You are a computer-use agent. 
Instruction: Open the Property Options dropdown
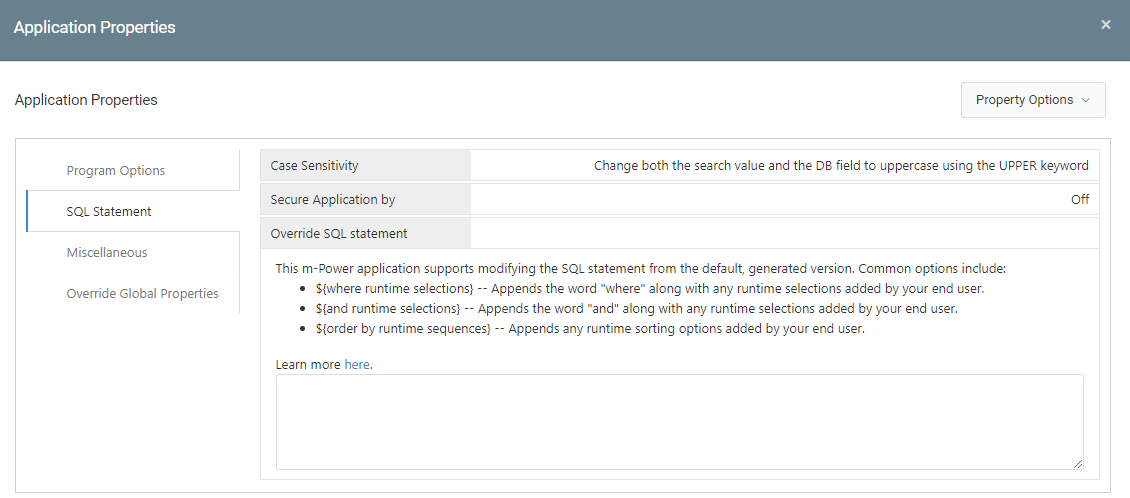pyautogui.click(x=1033, y=100)
